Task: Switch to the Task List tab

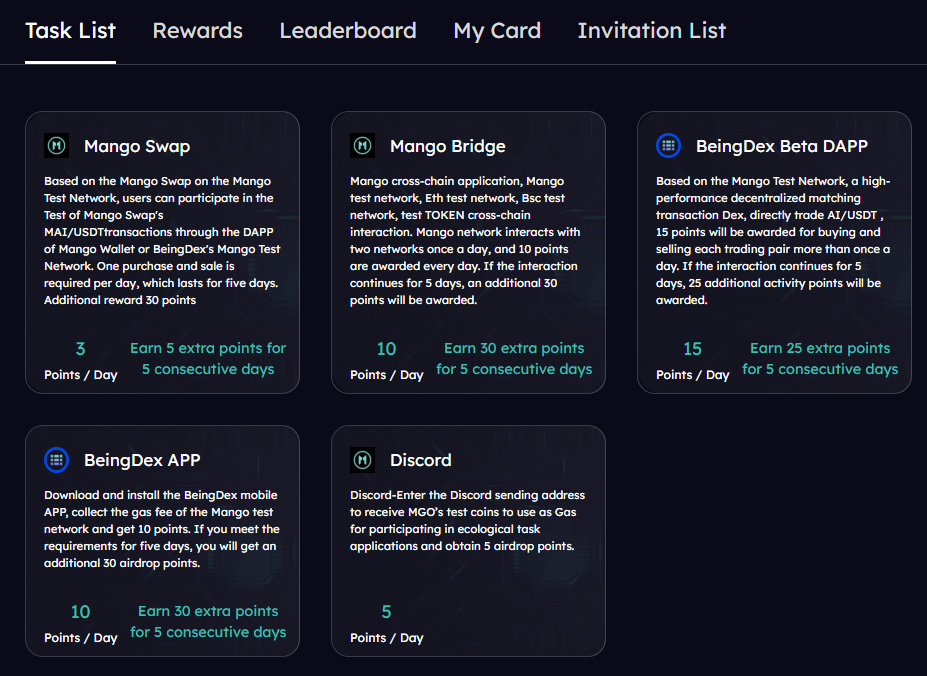Action: click(70, 31)
